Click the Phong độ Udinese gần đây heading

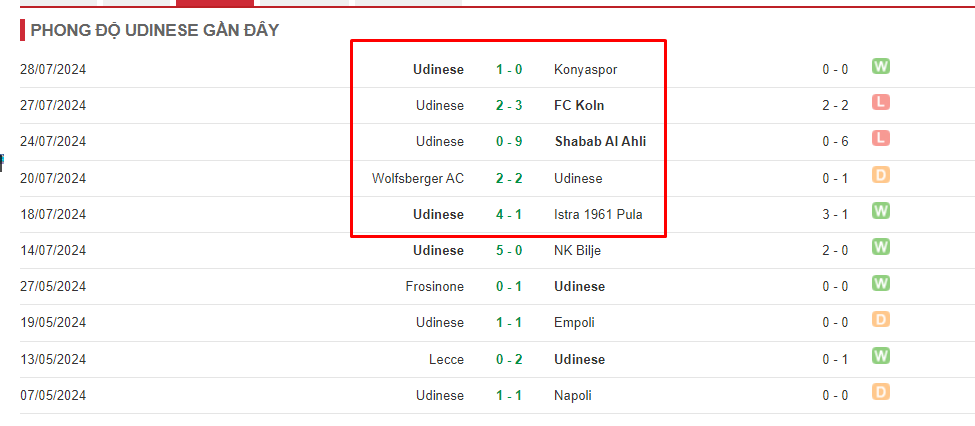pyautogui.click(x=155, y=30)
